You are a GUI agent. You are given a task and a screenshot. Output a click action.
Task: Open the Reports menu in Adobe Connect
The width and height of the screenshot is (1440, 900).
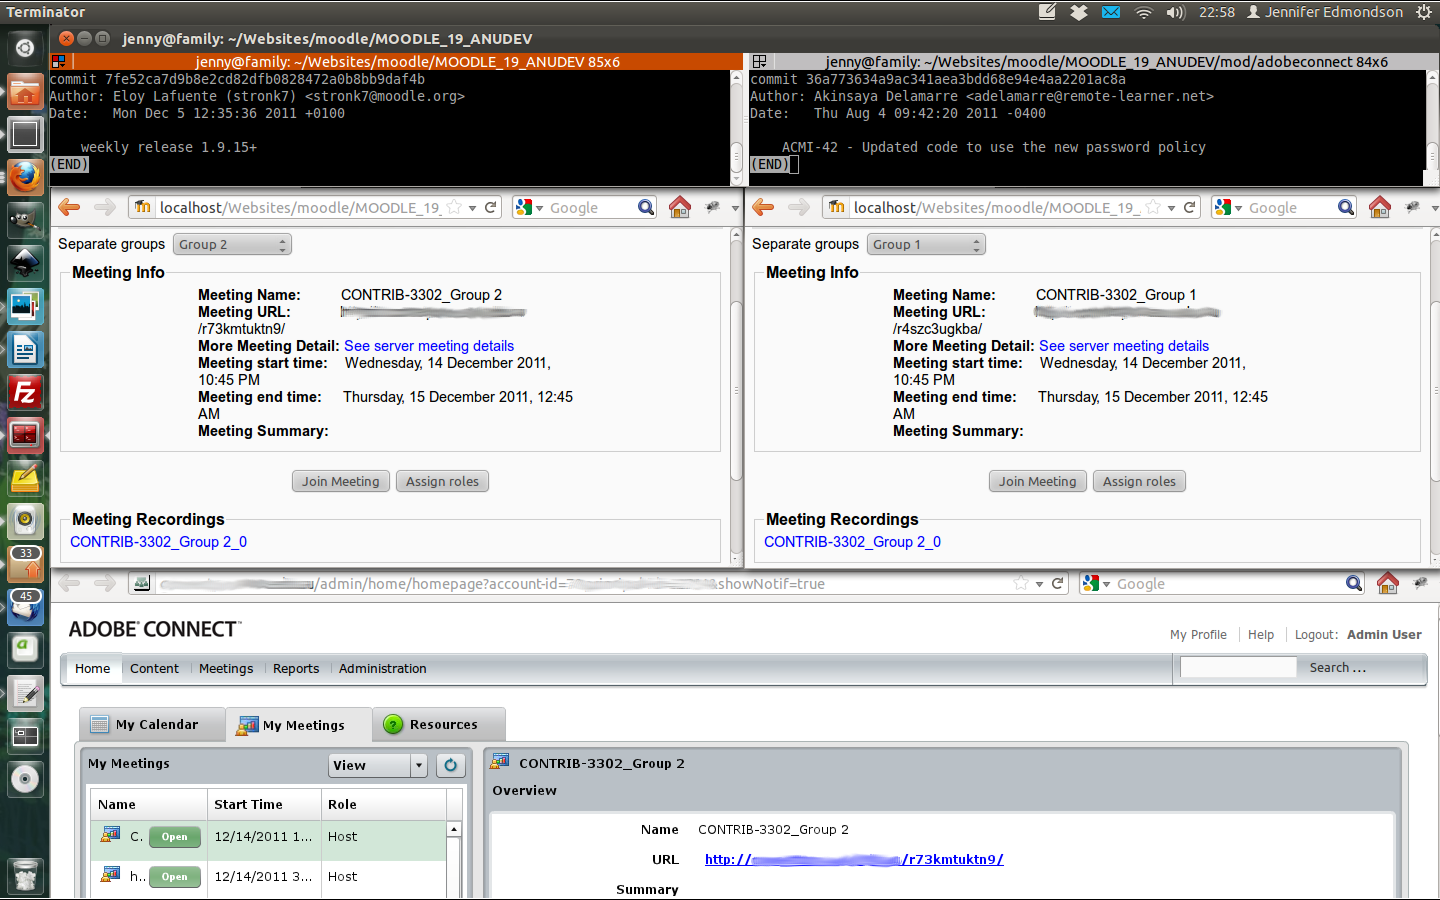point(296,668)
